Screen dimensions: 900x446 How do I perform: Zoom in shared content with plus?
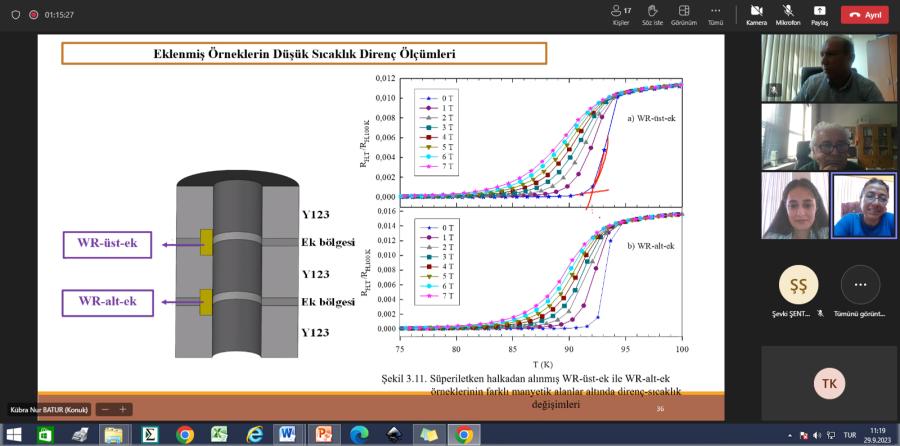(123, 409)
